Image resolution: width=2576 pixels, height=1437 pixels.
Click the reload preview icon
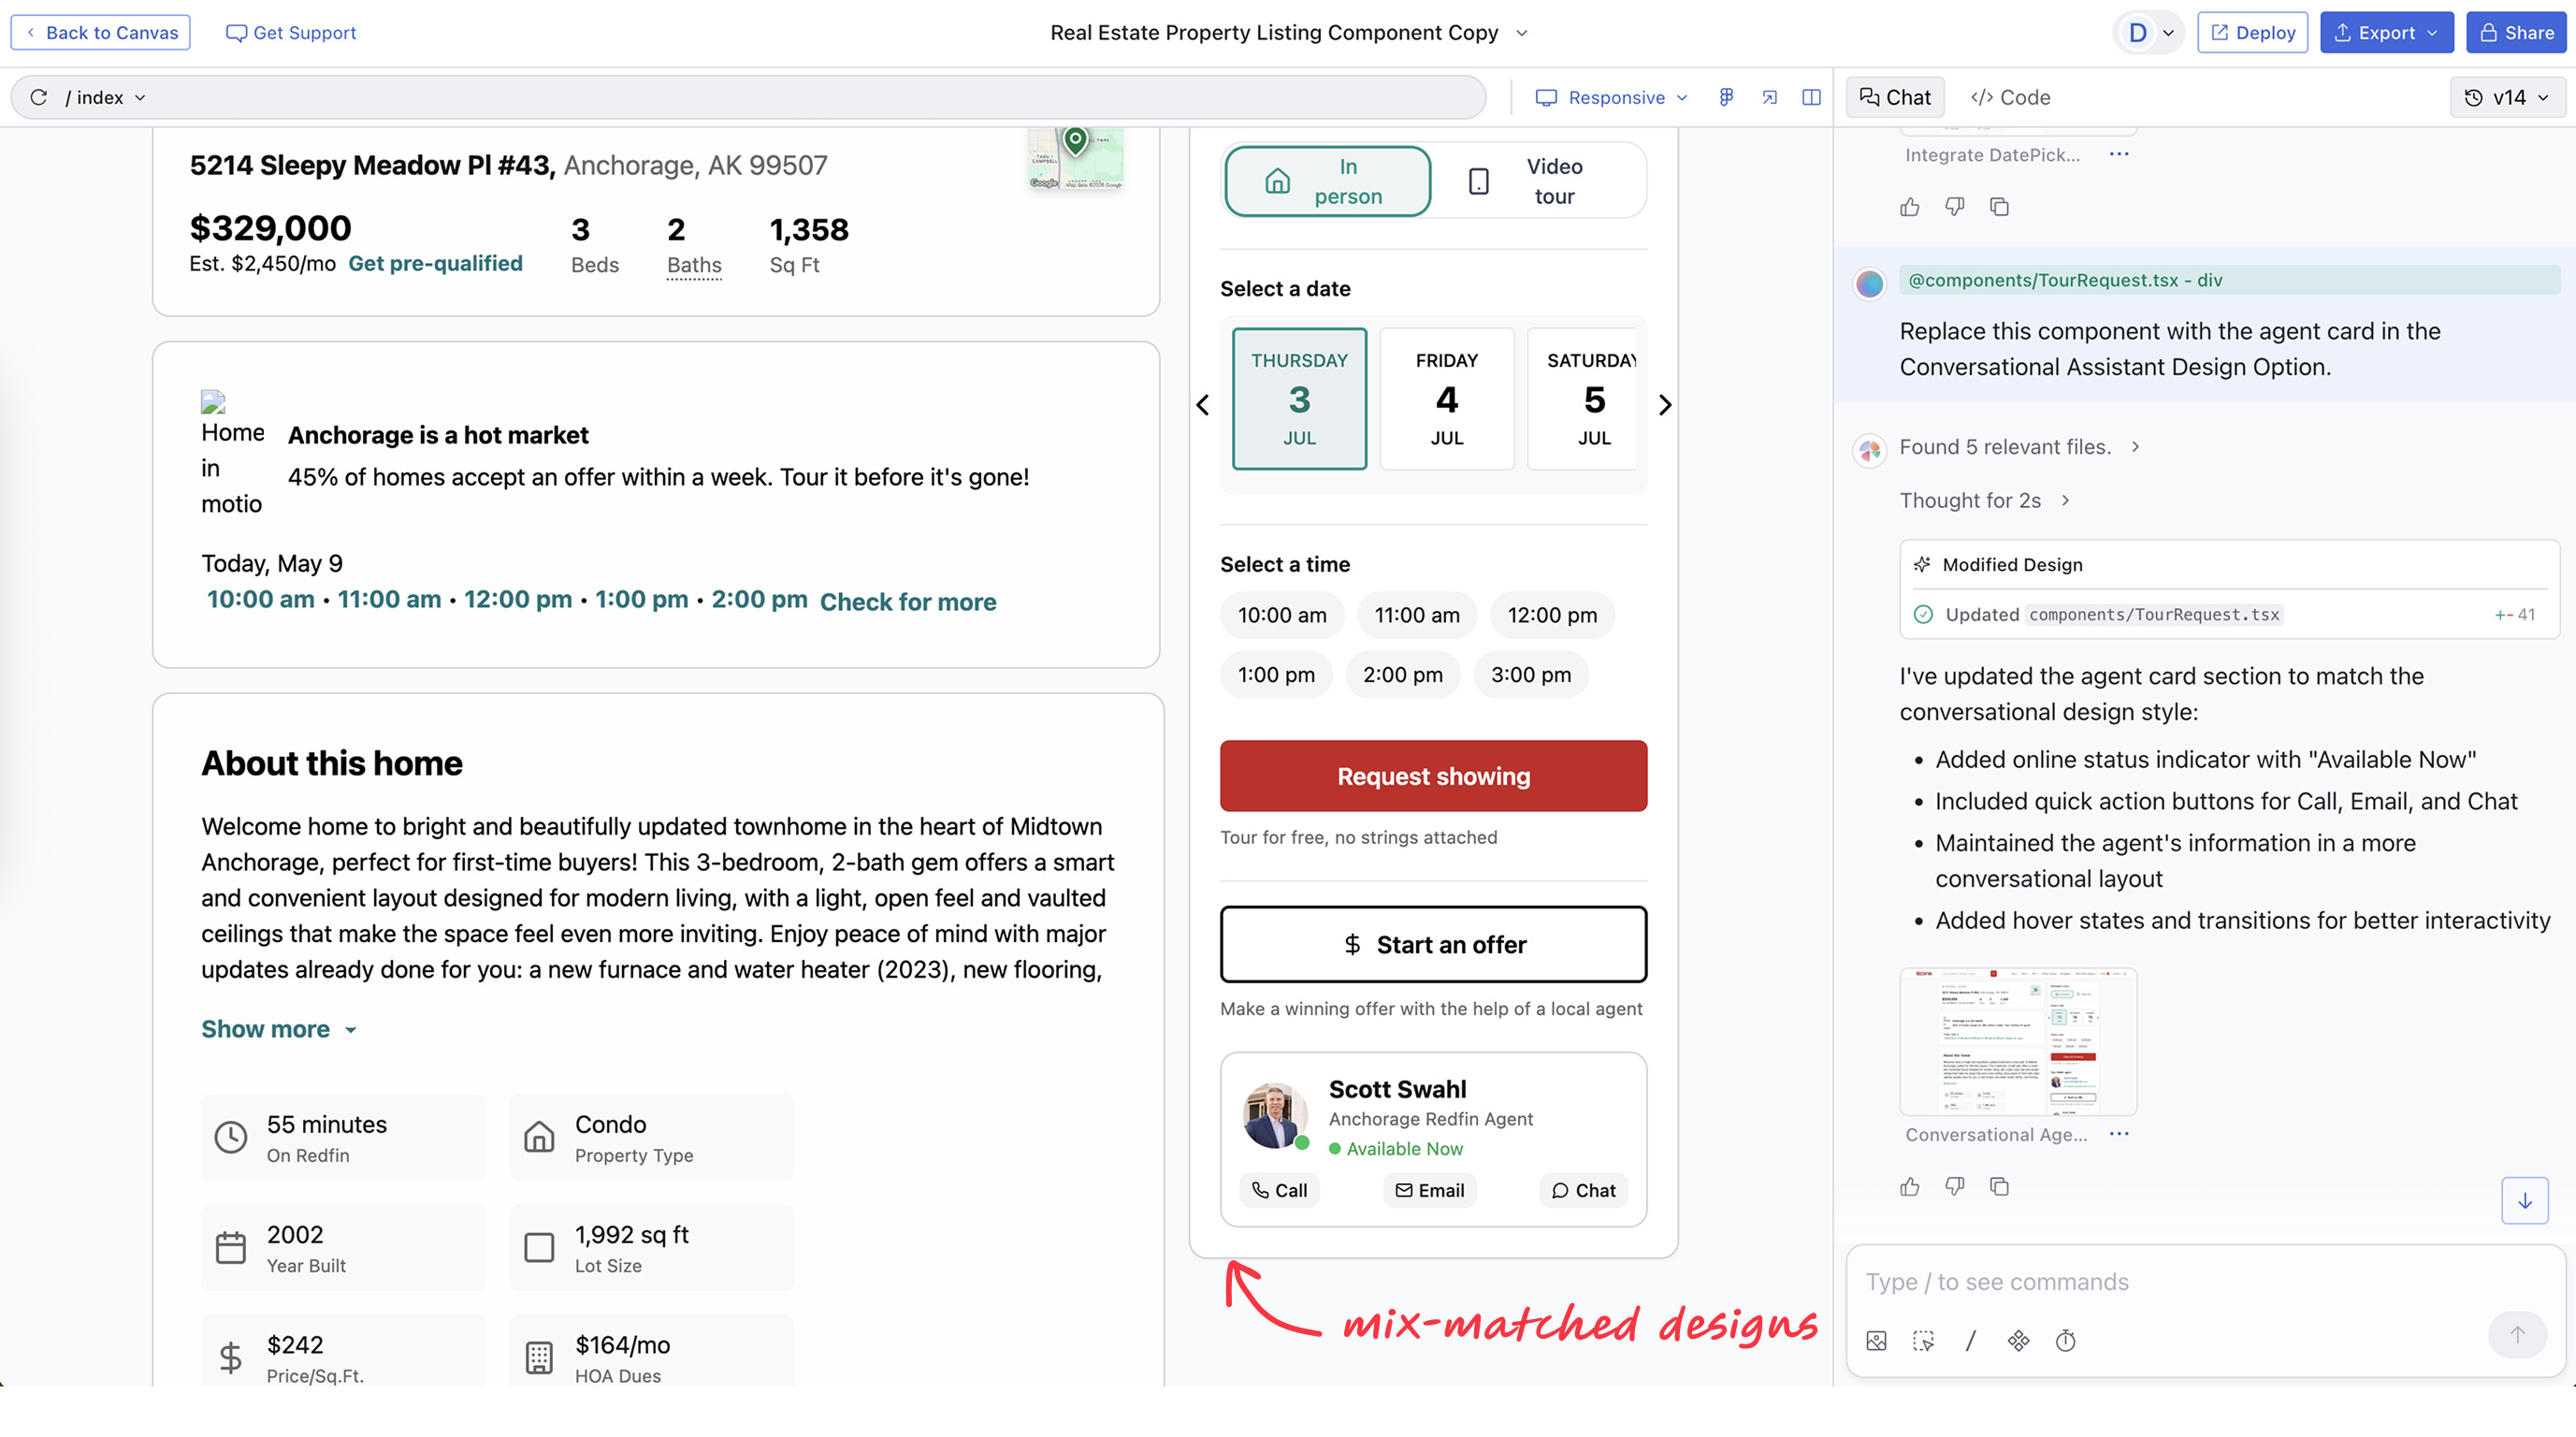click(x=39, y=97)
